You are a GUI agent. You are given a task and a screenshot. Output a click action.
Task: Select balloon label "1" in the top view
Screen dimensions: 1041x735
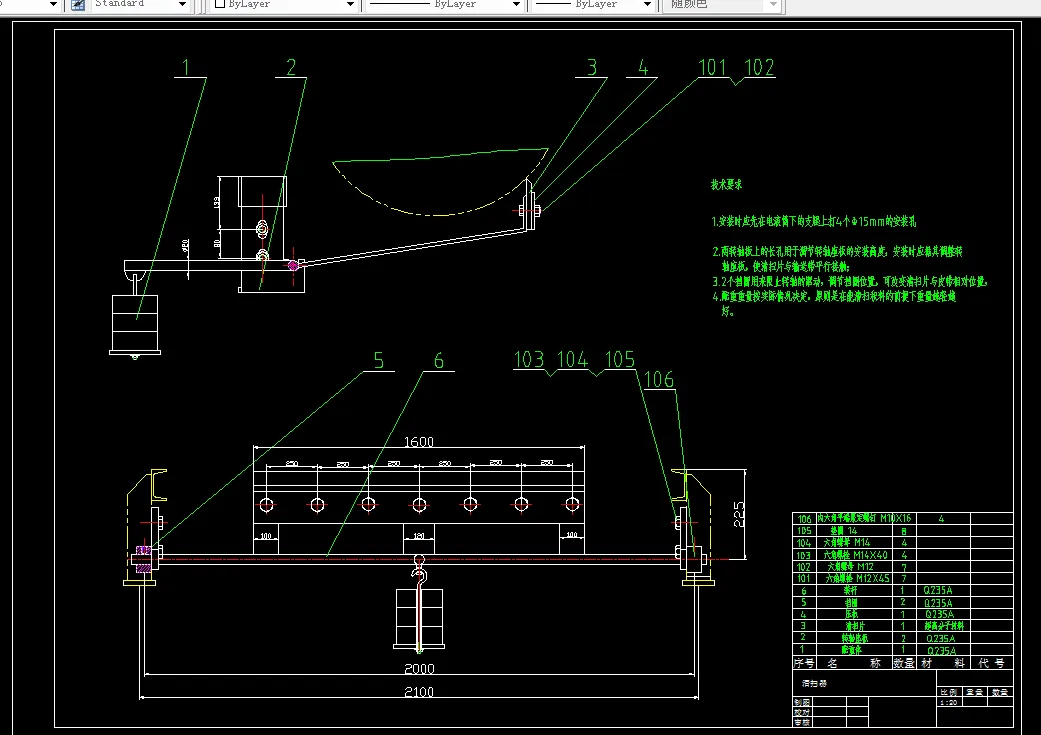click(186, 67)
